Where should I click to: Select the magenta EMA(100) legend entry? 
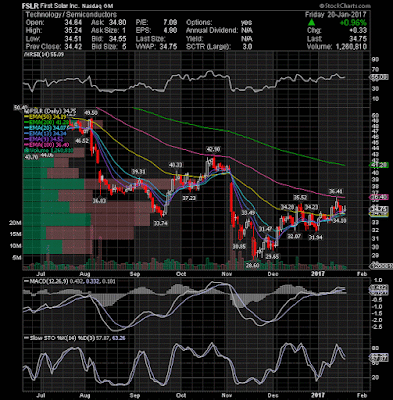click(47, 144)
